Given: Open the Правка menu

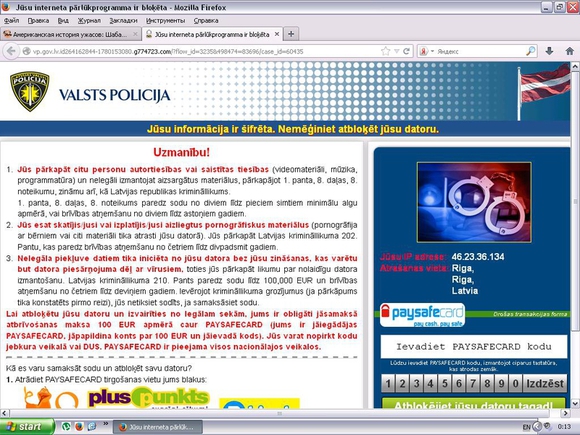Looking at the screenshot, I should click(x=38, y=21).
